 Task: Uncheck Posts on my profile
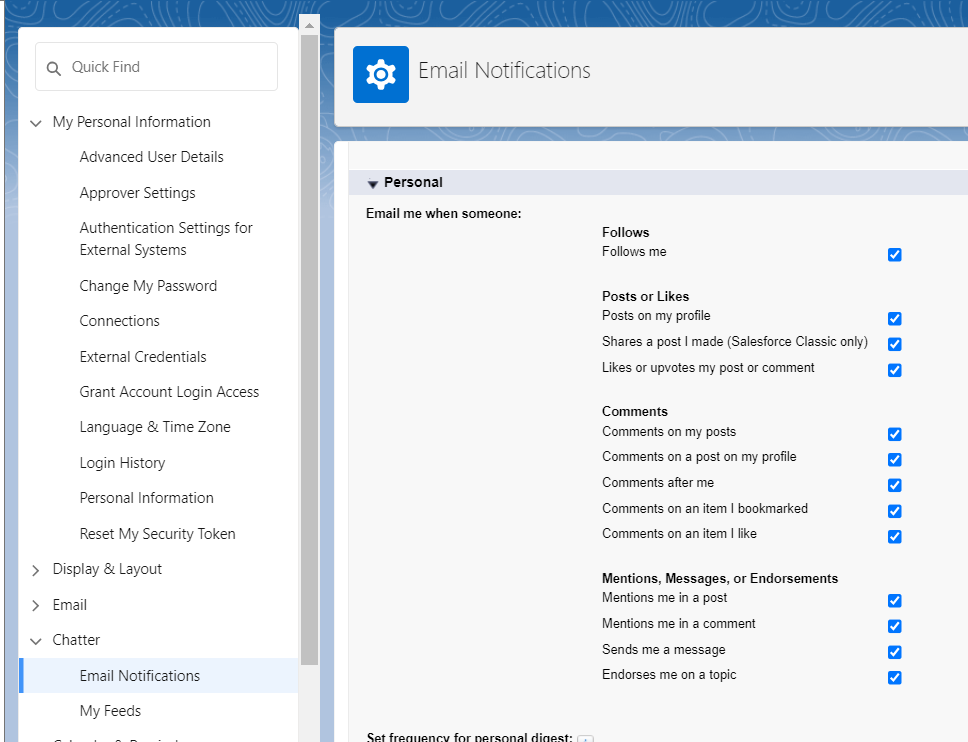895,319
